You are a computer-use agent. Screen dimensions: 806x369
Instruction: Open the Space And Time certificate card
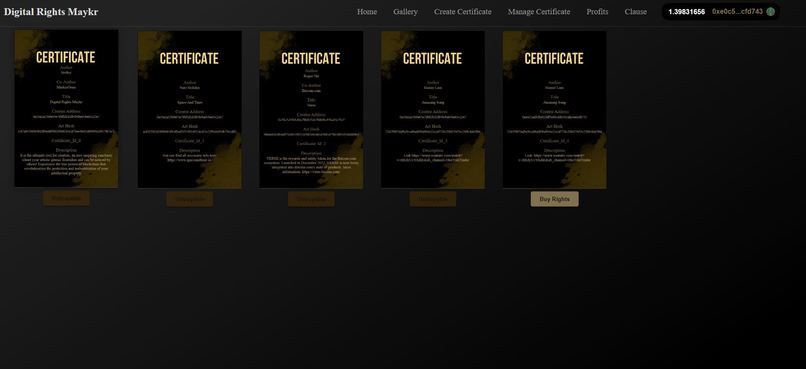tap(190, 109)
